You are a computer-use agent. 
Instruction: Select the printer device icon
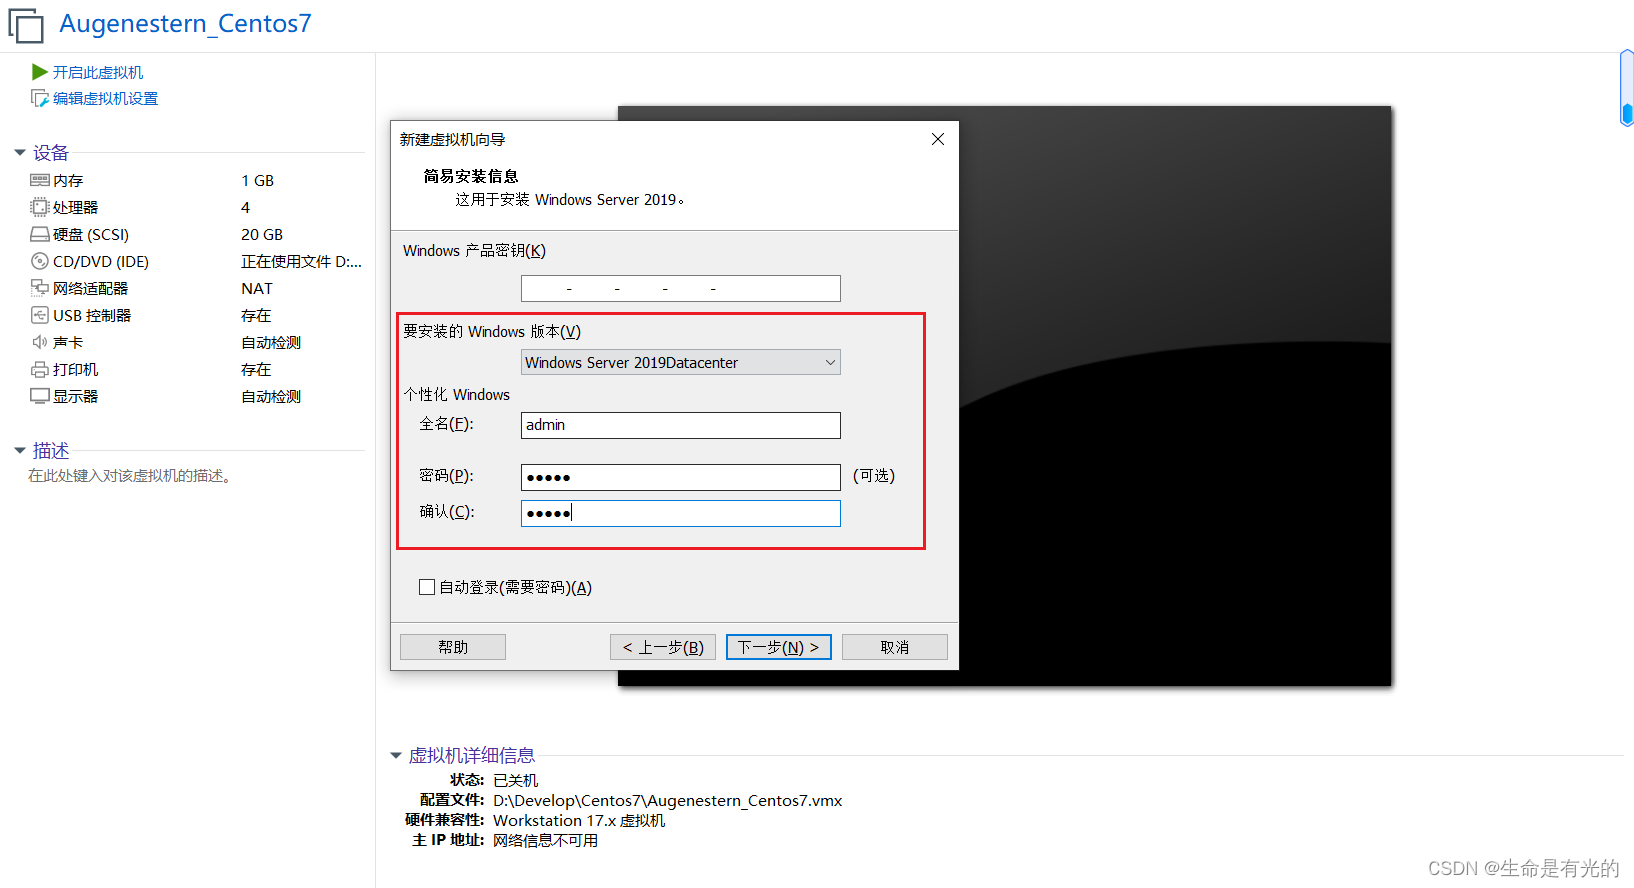coord(40,369)
